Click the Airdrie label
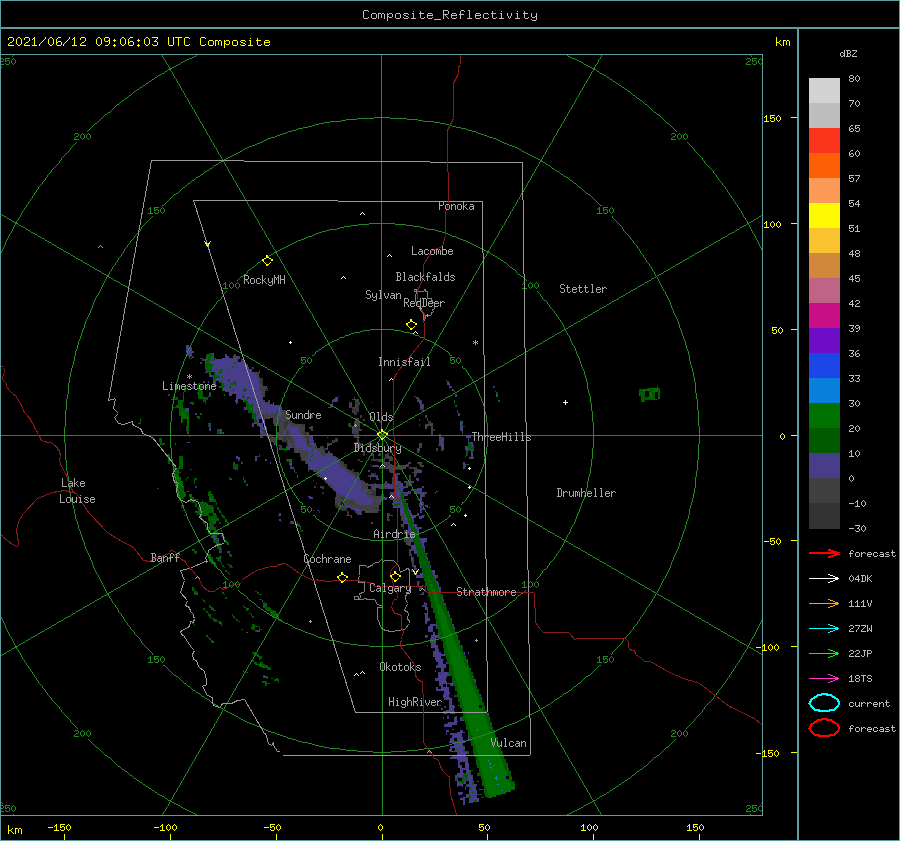Screen dimensions: 900x841 (394, 534)
